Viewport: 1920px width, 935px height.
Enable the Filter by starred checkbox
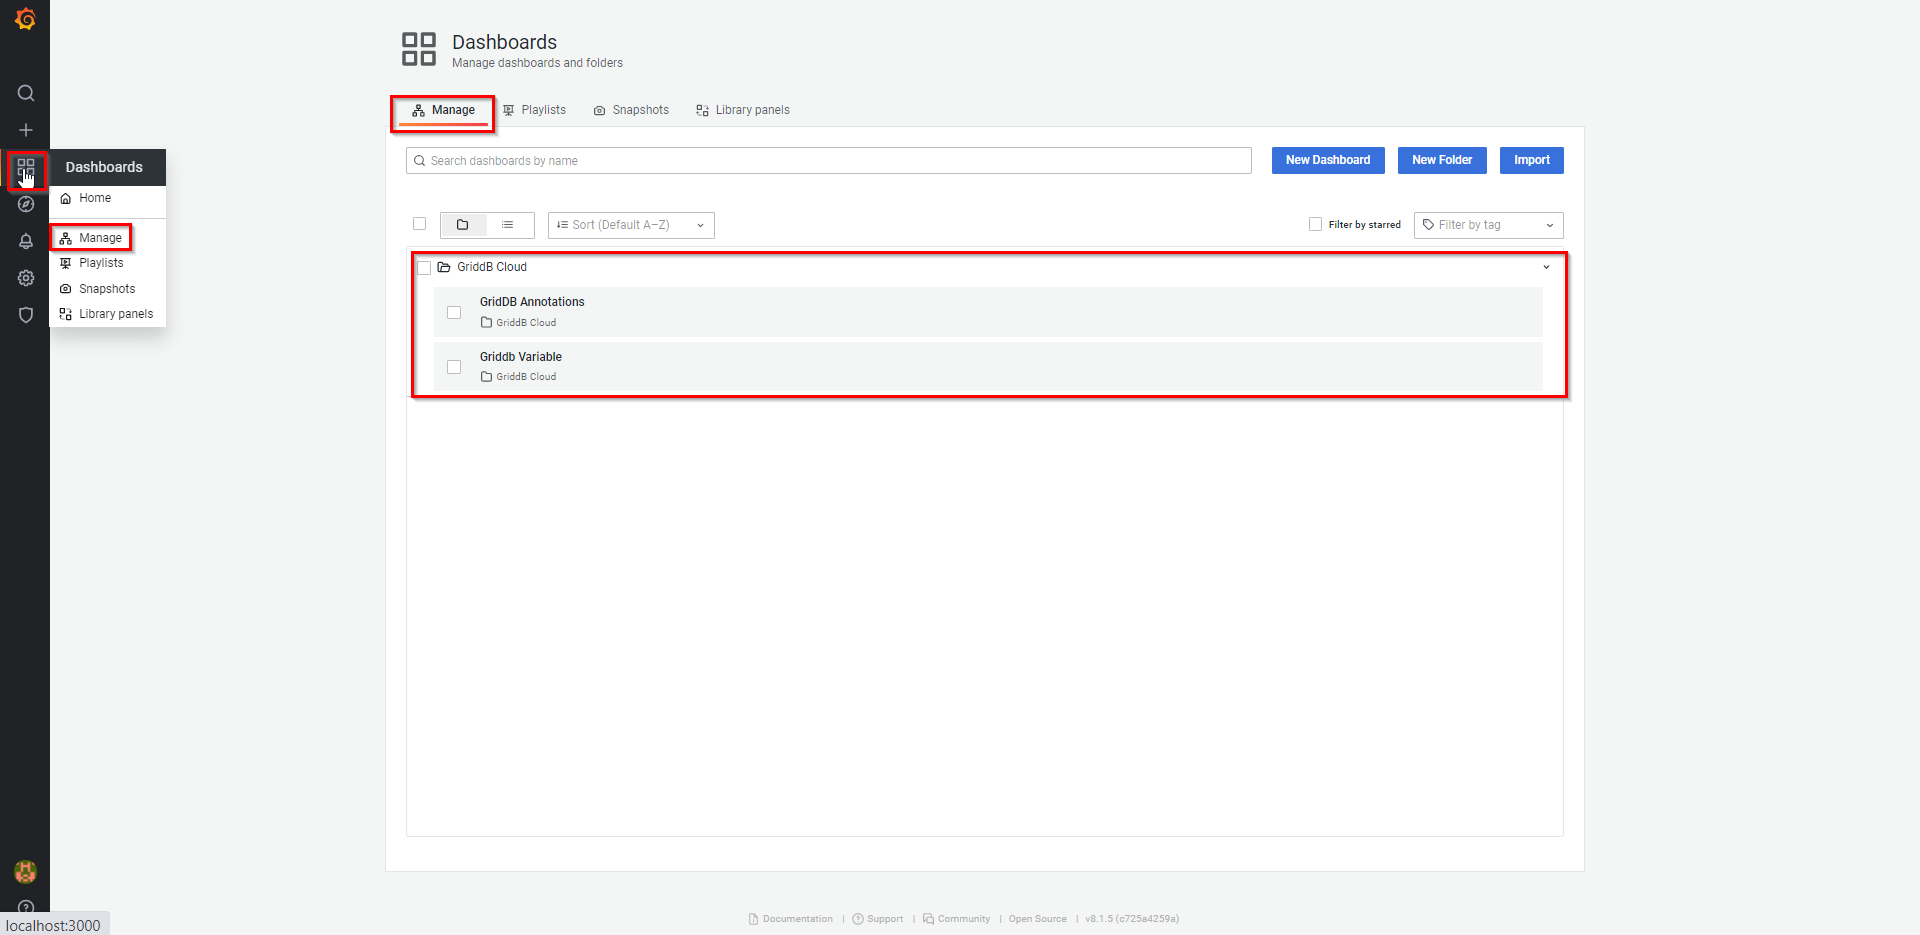coord(1316,224)
